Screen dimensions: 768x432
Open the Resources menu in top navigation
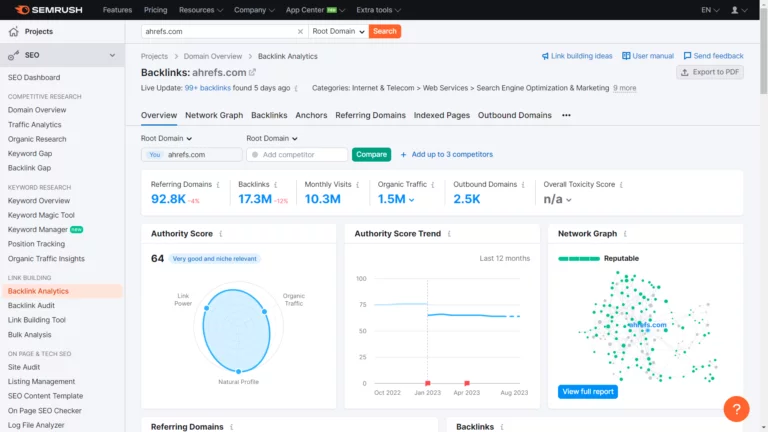click(x=200, y=10)
